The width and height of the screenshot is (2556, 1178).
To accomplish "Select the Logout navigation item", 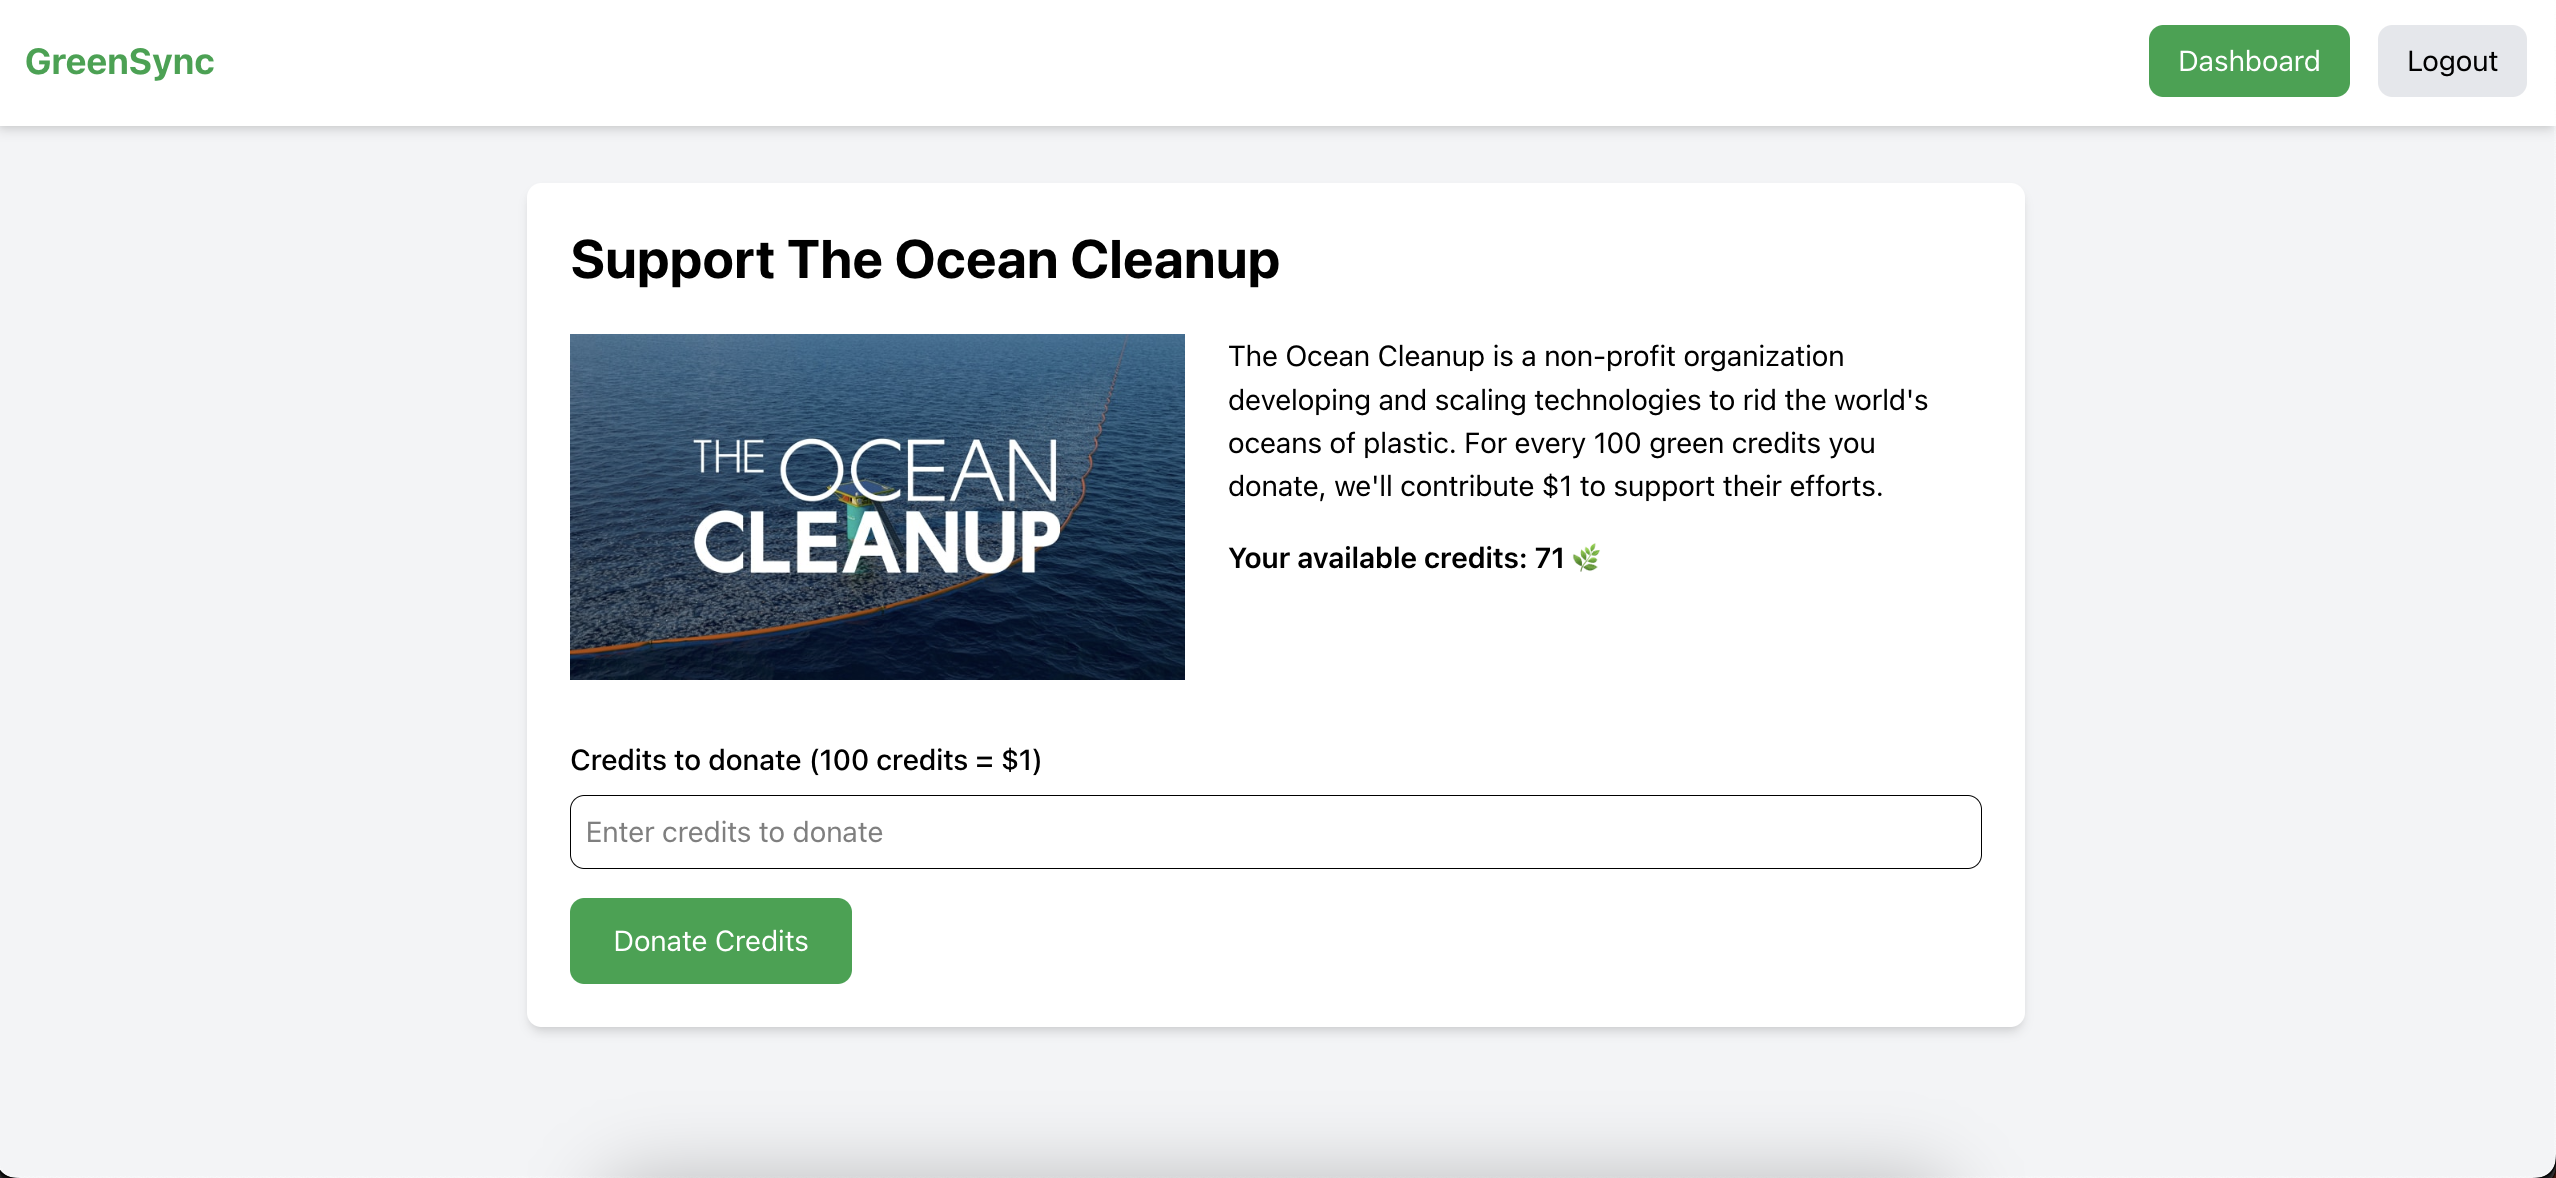I will pos(2451,60).
